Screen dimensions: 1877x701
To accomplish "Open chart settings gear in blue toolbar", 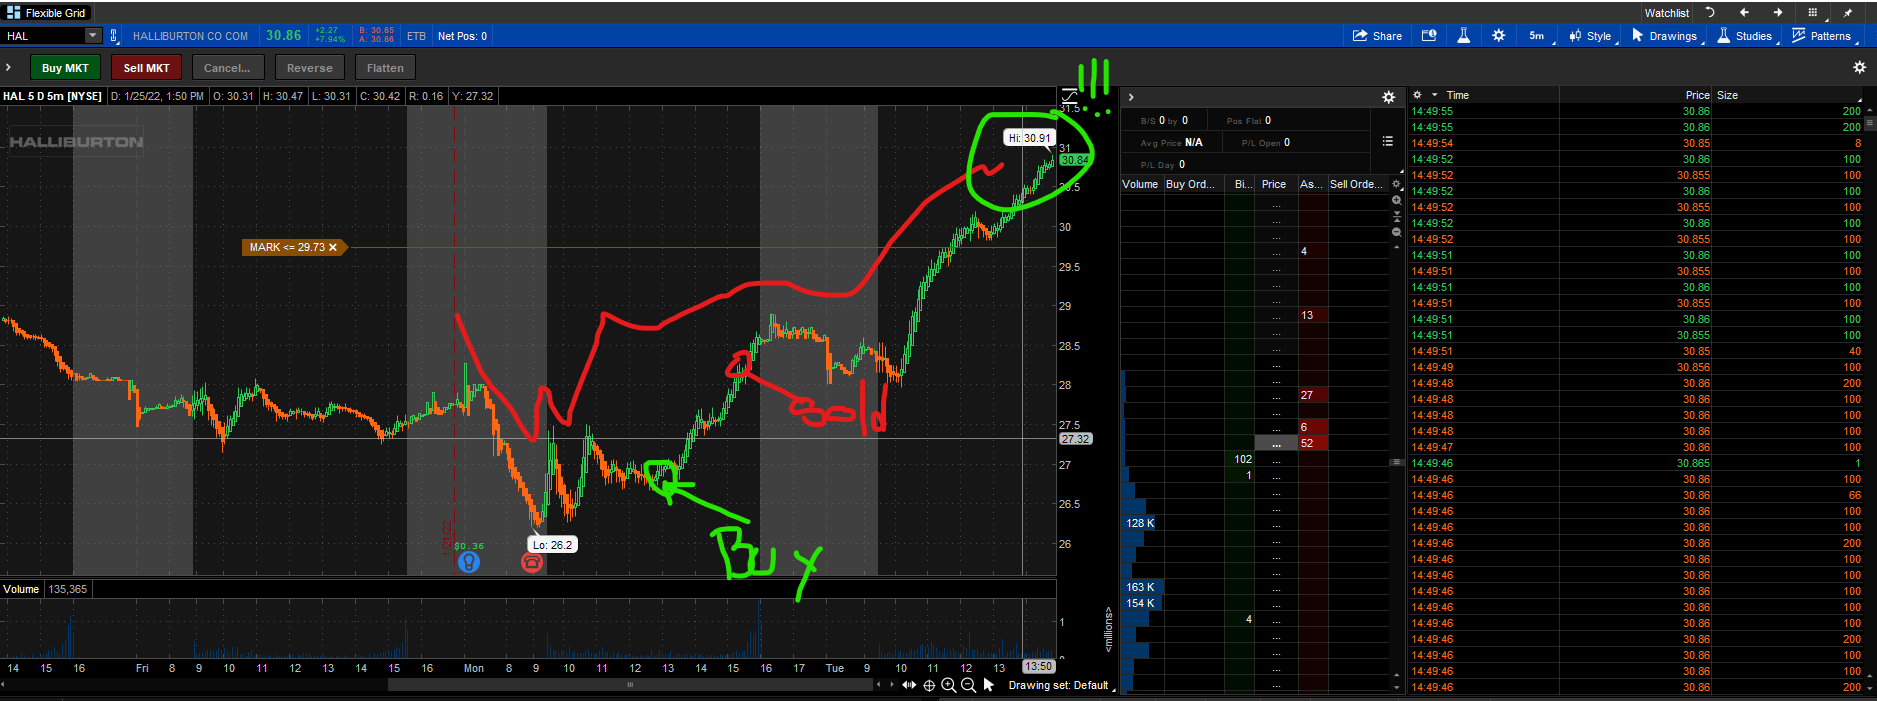I will (1498, 36).
